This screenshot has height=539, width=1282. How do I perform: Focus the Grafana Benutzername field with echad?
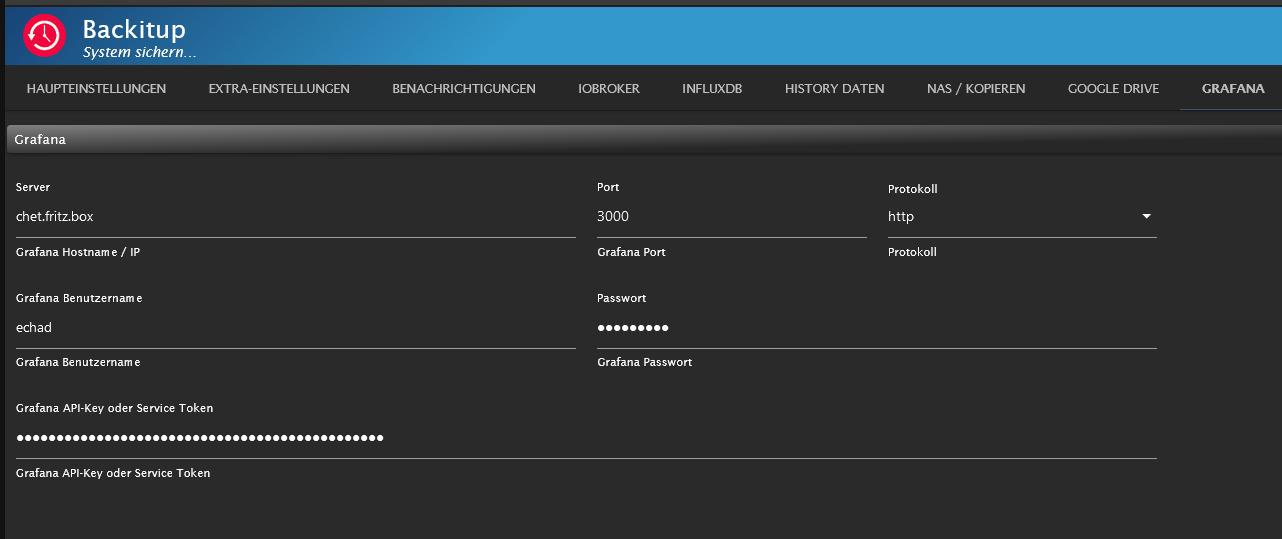[x=296, y=327]
